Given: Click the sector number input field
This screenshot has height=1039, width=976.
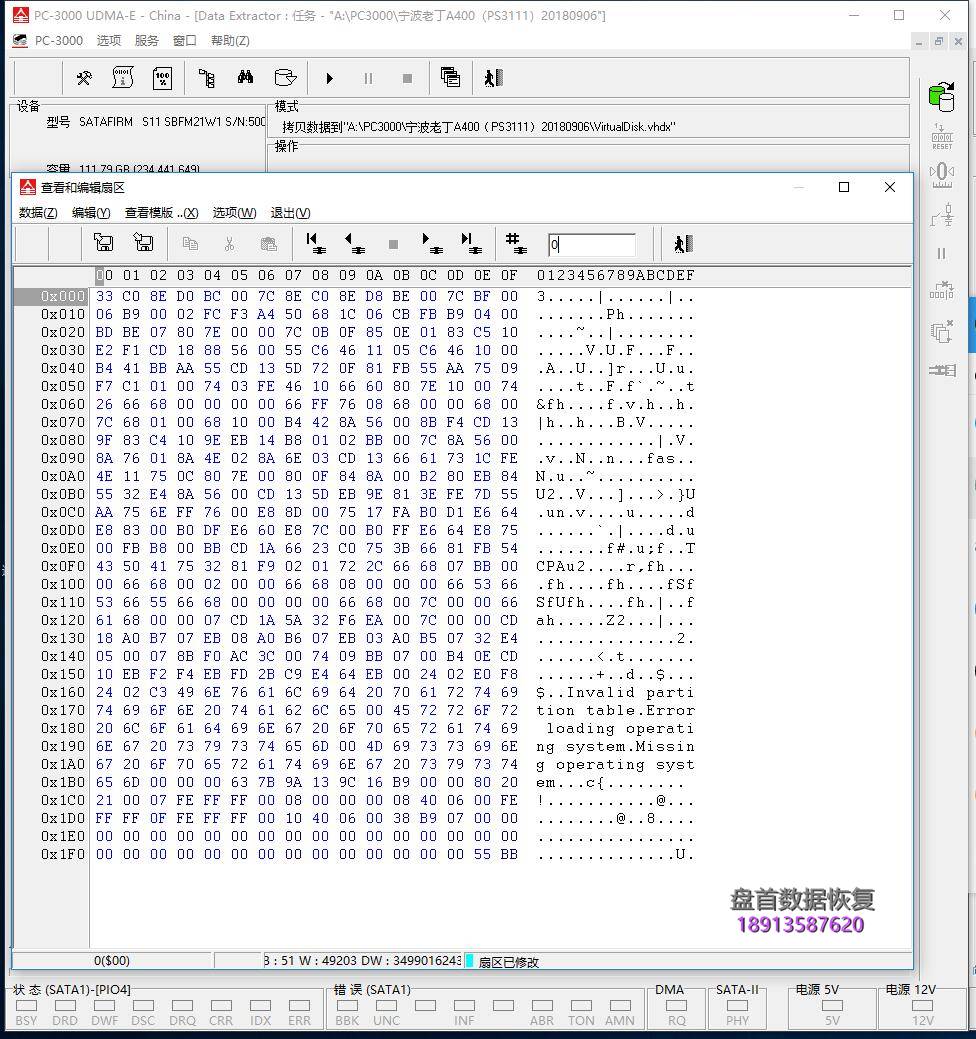Looking at the screenshot, I should click(x=592, y=244).
